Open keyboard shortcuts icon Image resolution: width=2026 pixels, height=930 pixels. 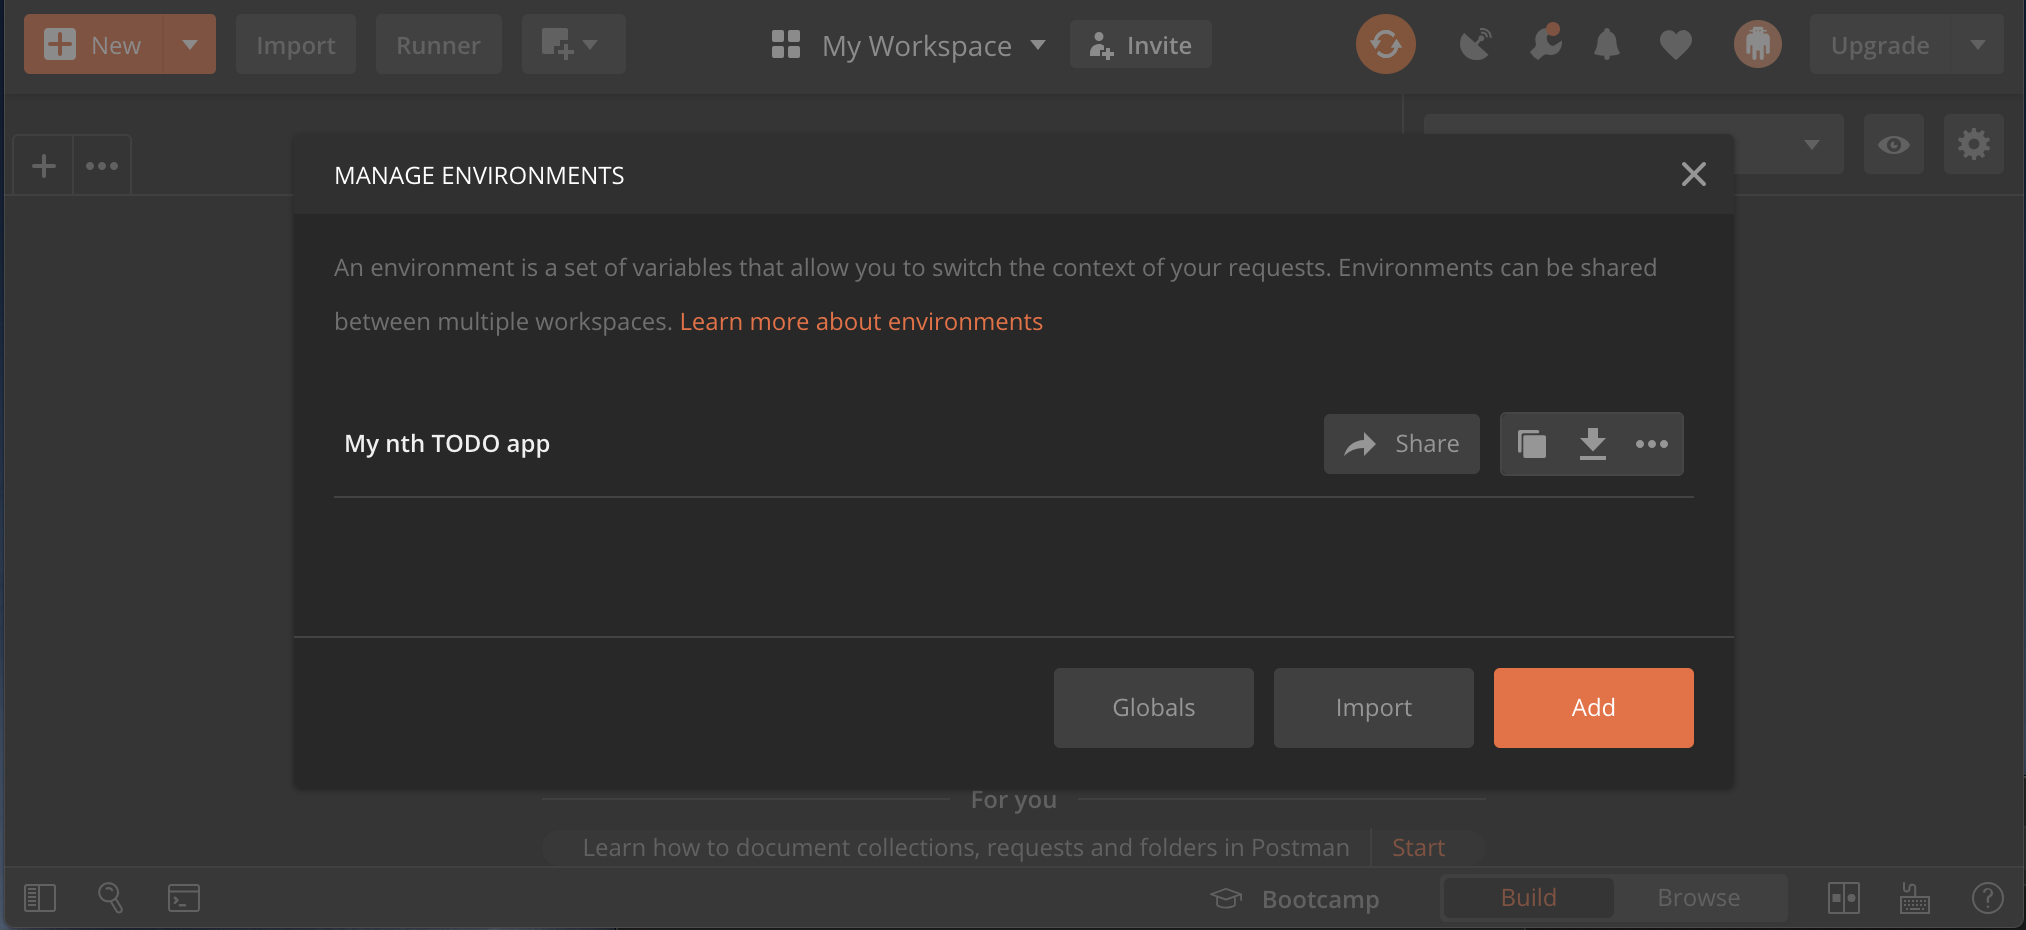click(1914, 898)
